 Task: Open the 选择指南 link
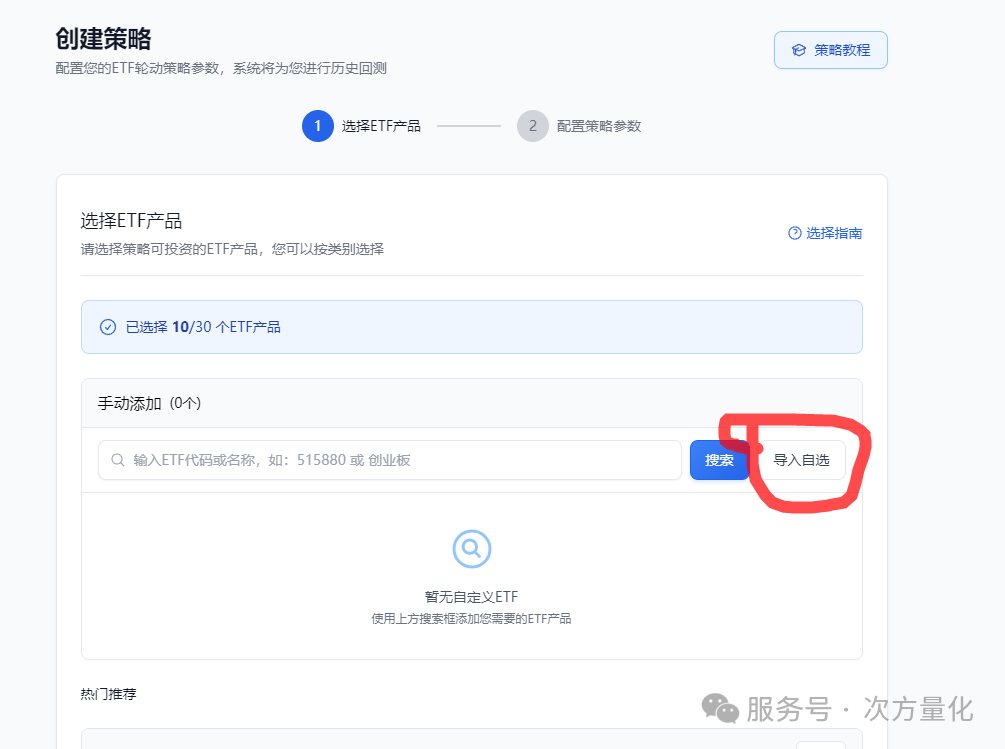click(833, 233)
